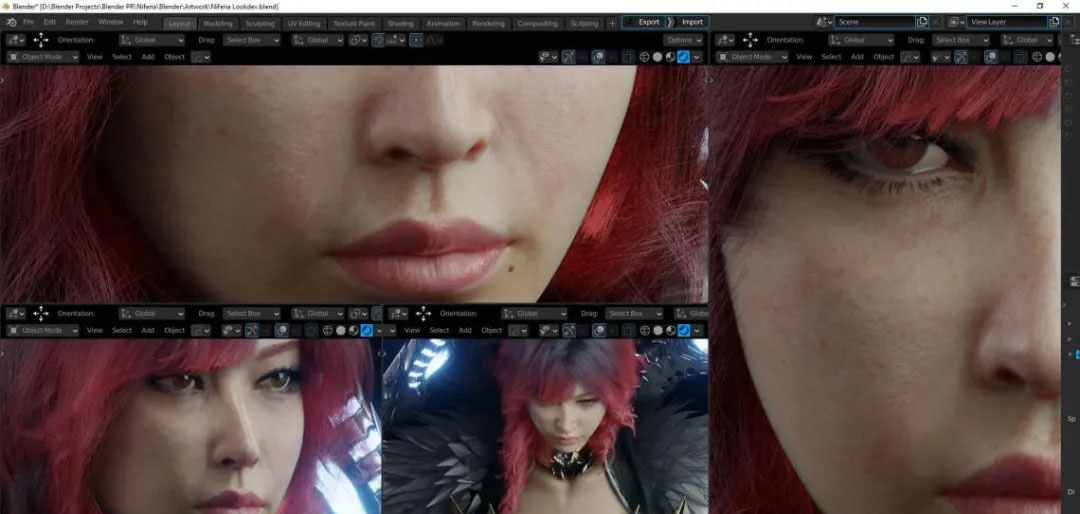Open editor type dropdown in bottom-left viewport
This screenshot has width=1080, height=514.
click(x=15, y=313)
